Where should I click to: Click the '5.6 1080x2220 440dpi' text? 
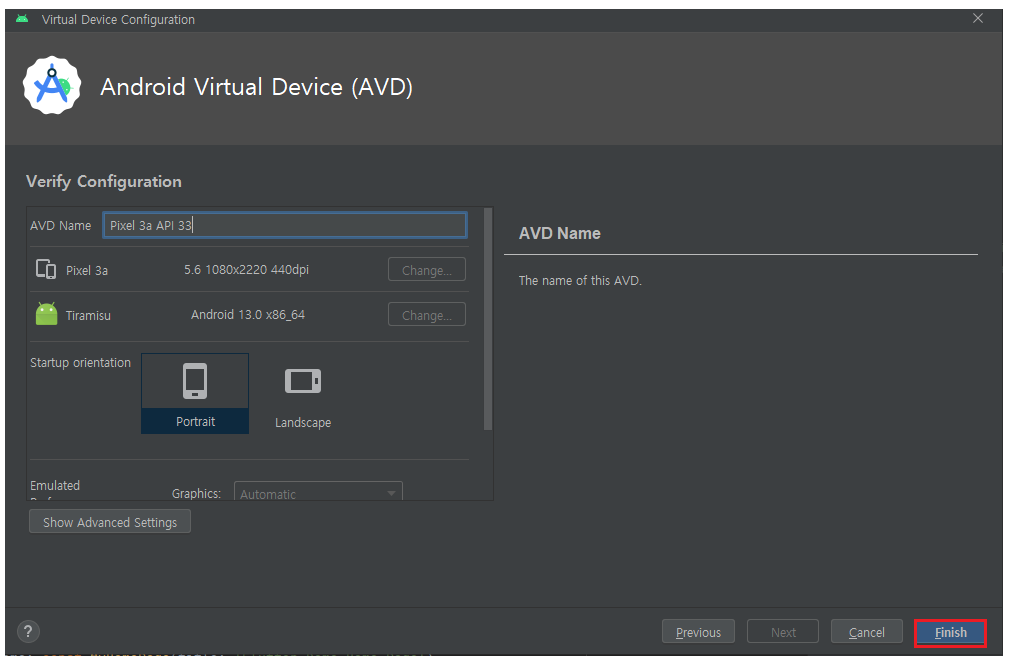[x=247, y=270]
